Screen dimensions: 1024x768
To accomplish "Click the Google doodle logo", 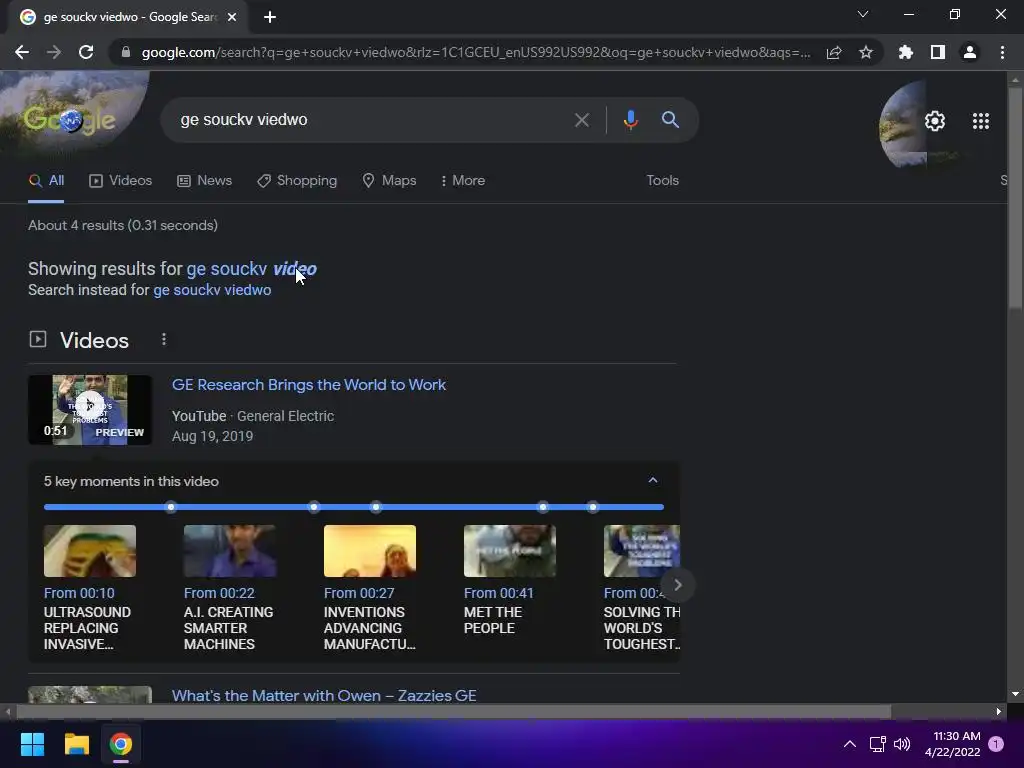I will (x=69, y=120).
